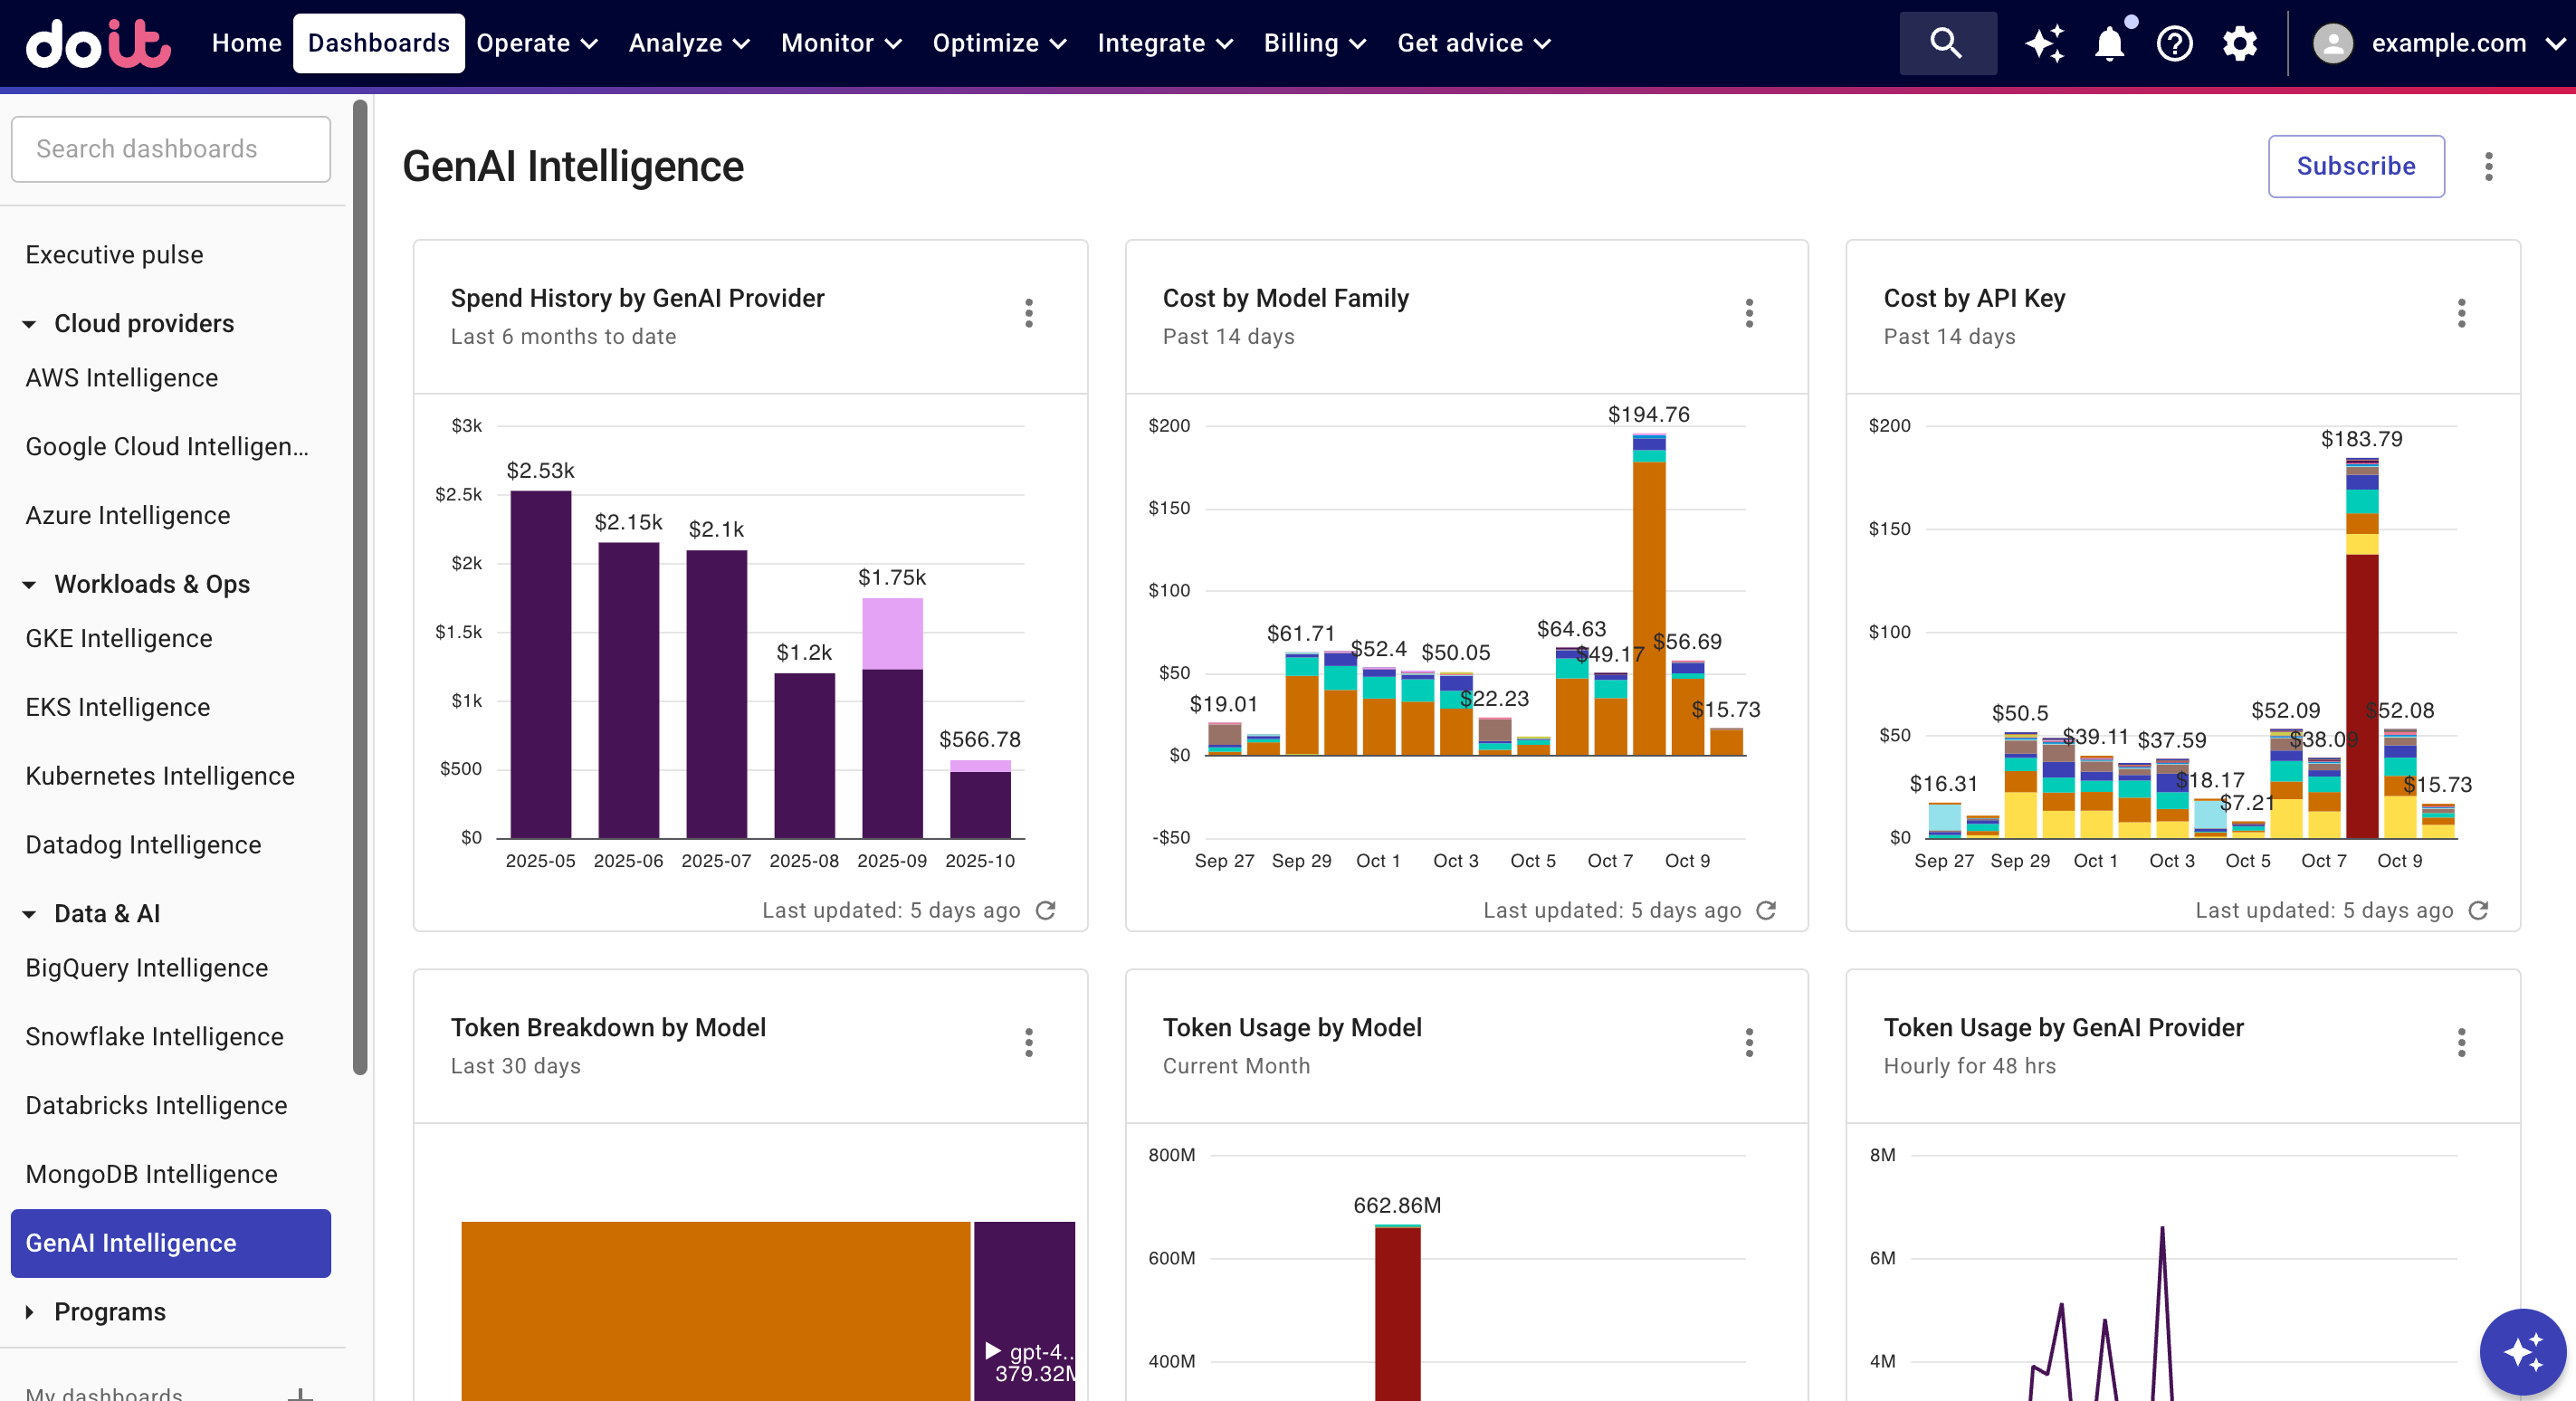Click the Search dashboards input field

[x=170, y=148]
